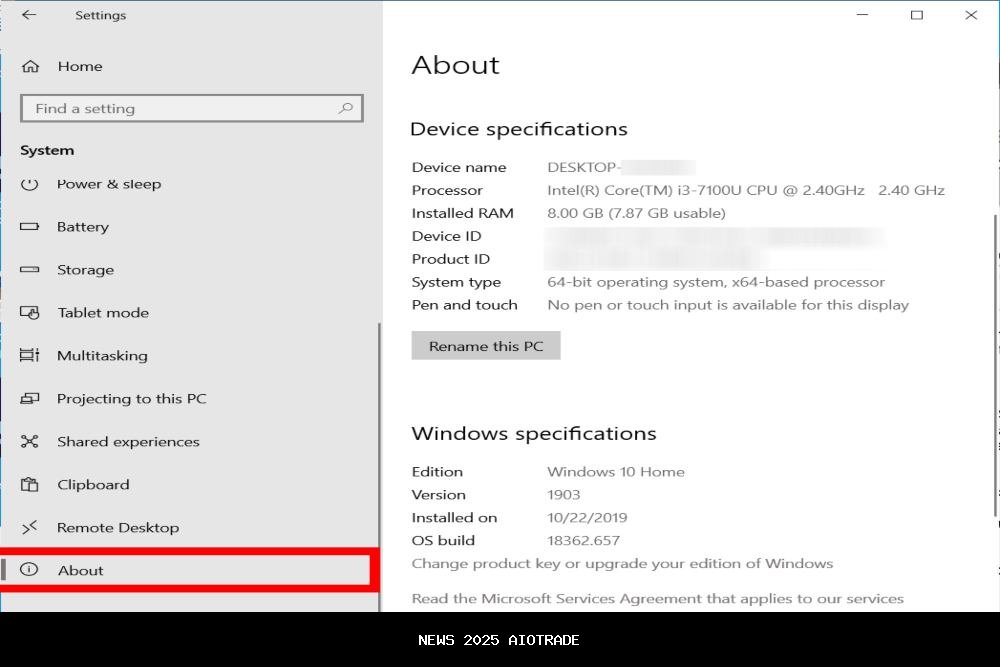The width and height of the screenshot is (1000, 667).
Task: Click the Battery icon in sidebar
Action: [x=30, y=227]
